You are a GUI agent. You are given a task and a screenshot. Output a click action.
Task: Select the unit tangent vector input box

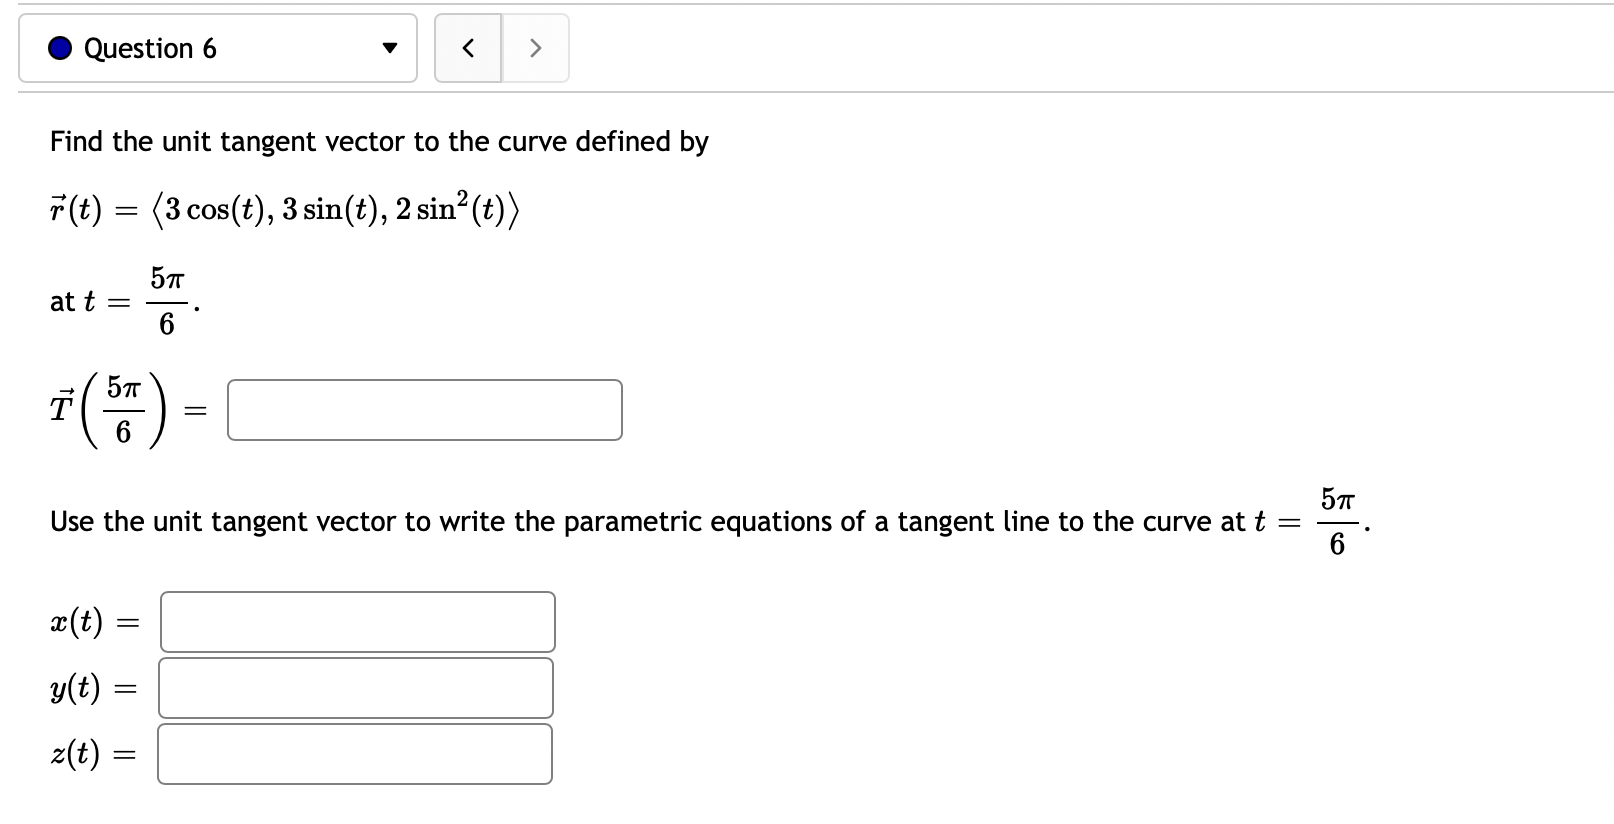tap(424, 410)
